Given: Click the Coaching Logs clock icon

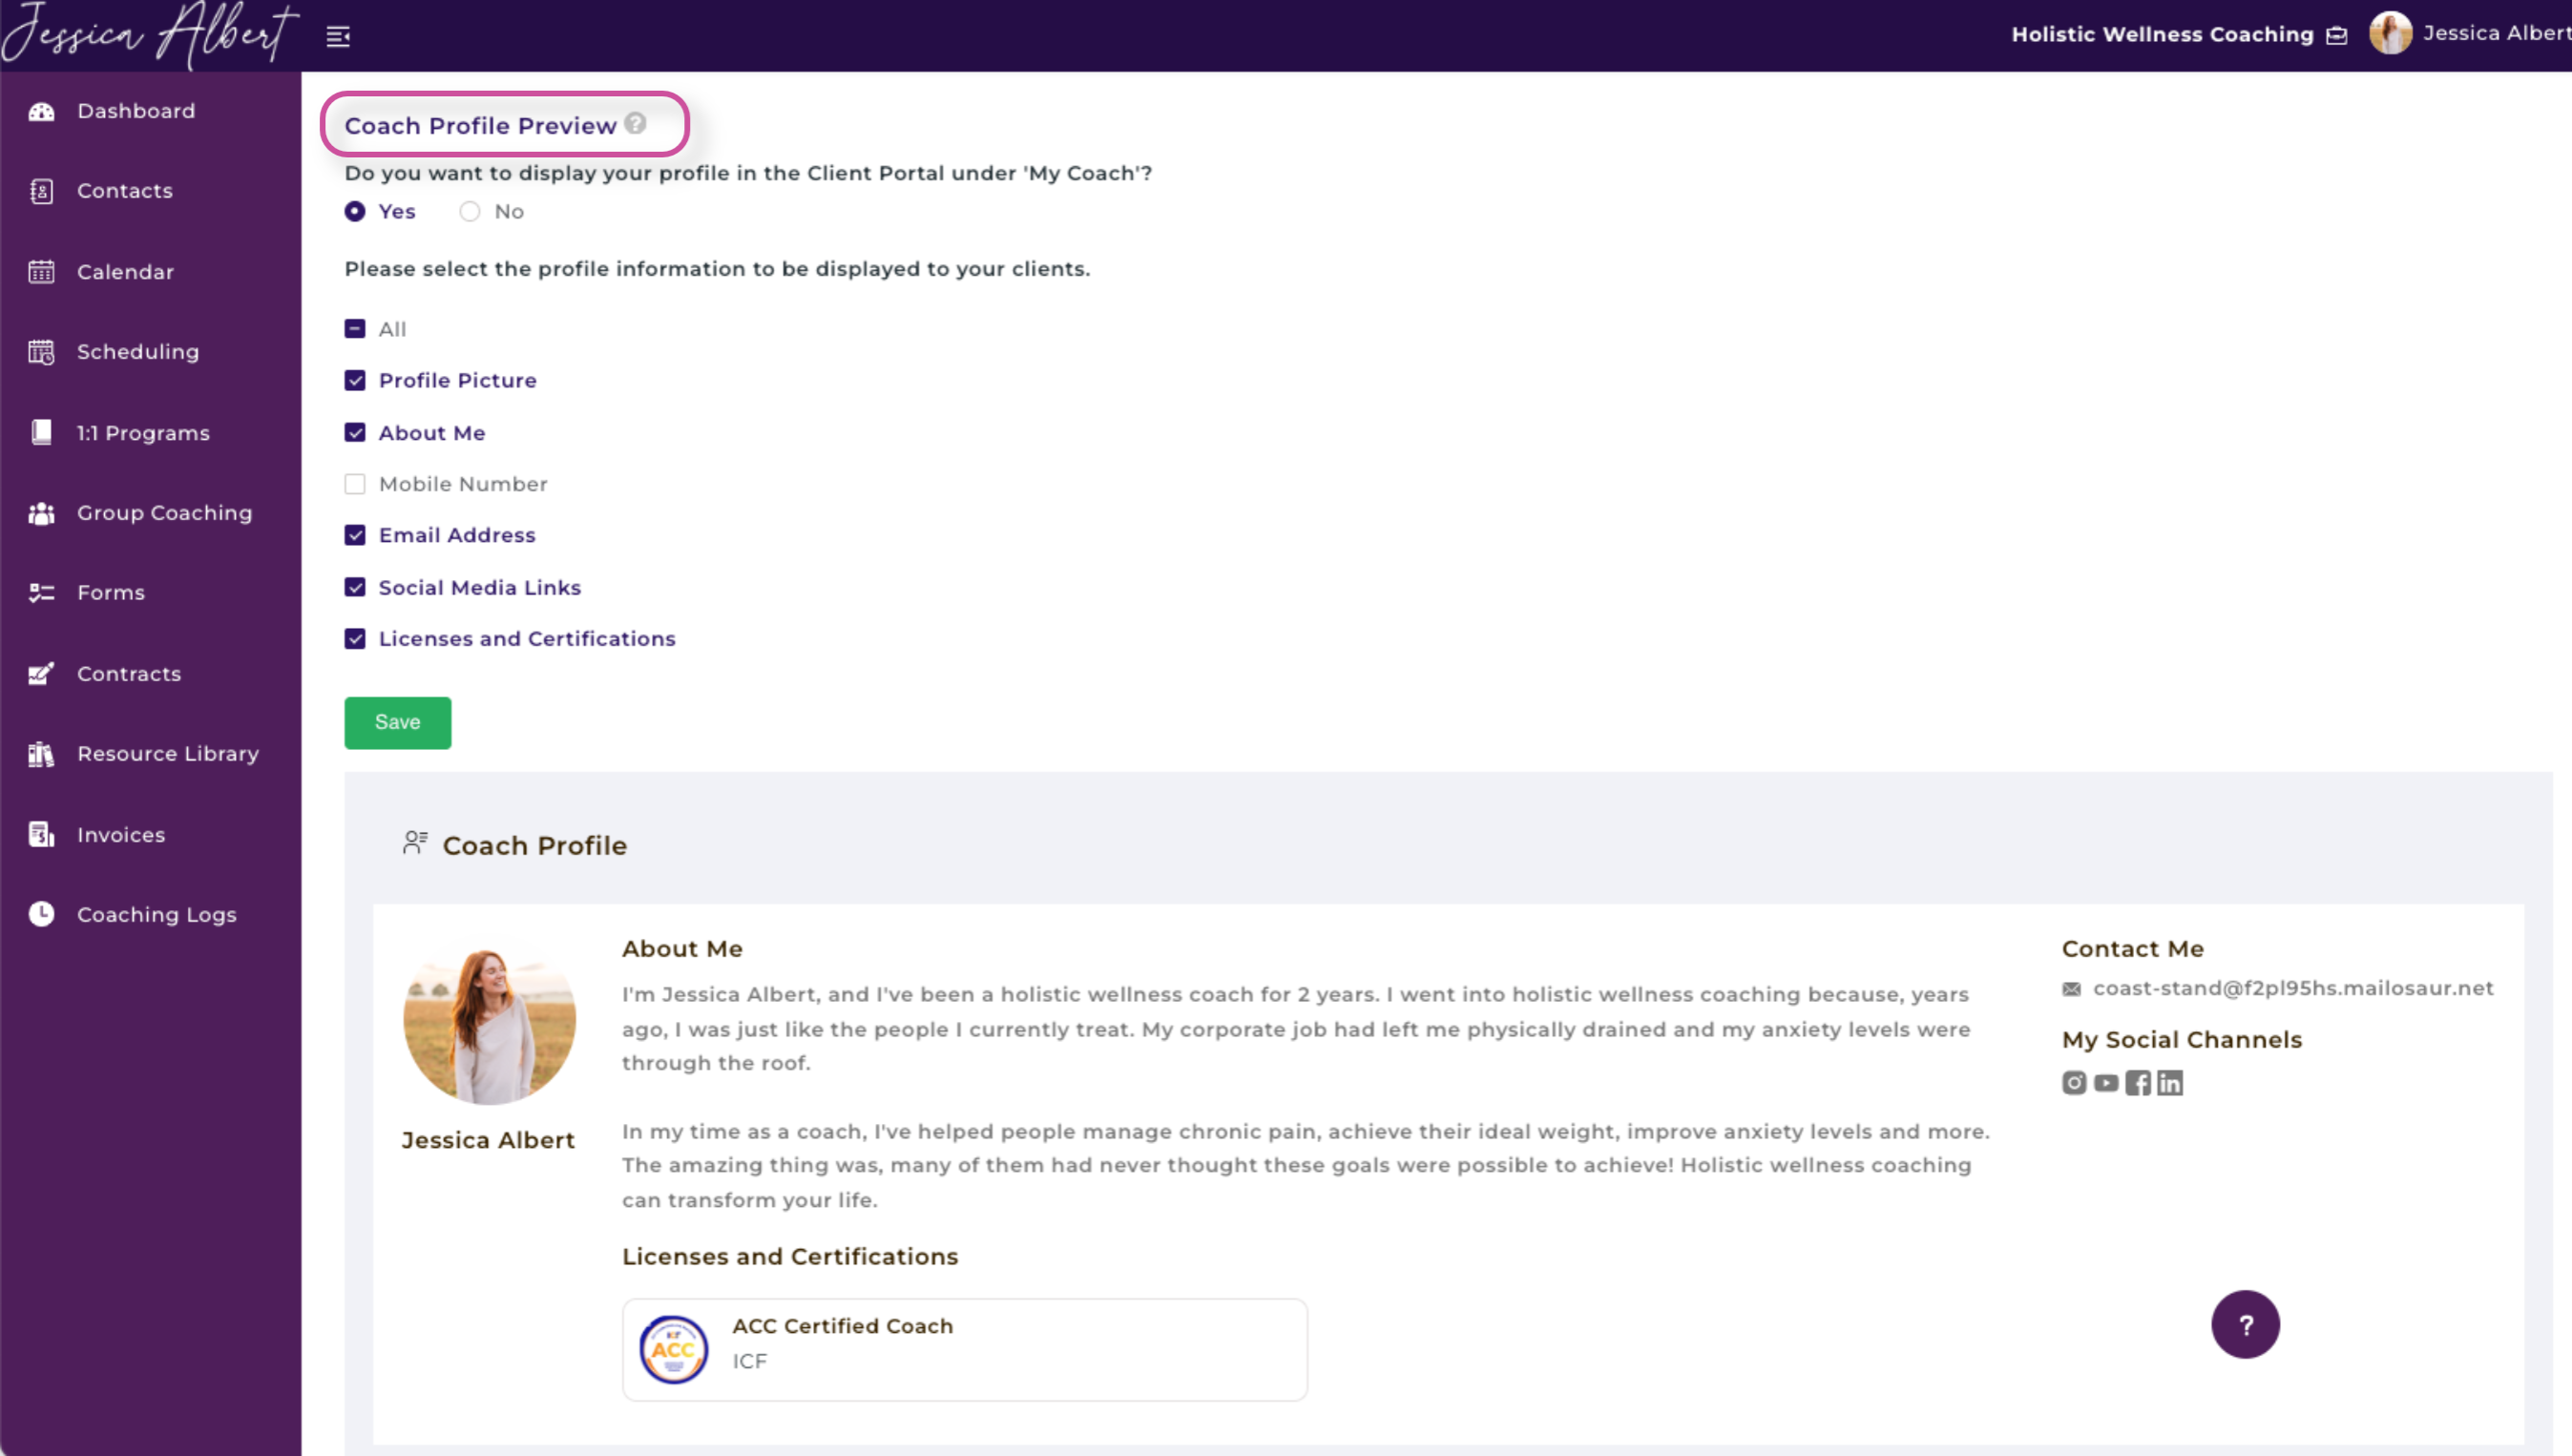Looking at the screenshot, I should tap(41, 914).
